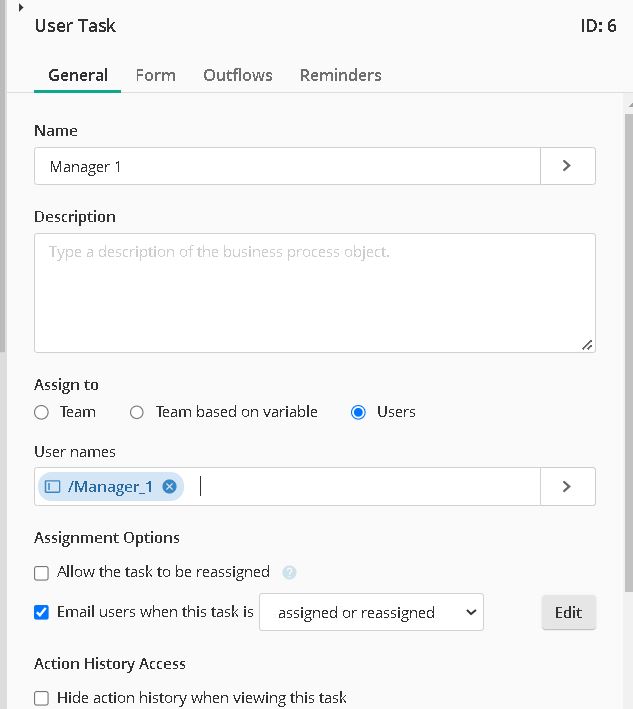Switch to the Form tab
The width and height of the screenshot is (633, 709).
(x=156, y=75)
